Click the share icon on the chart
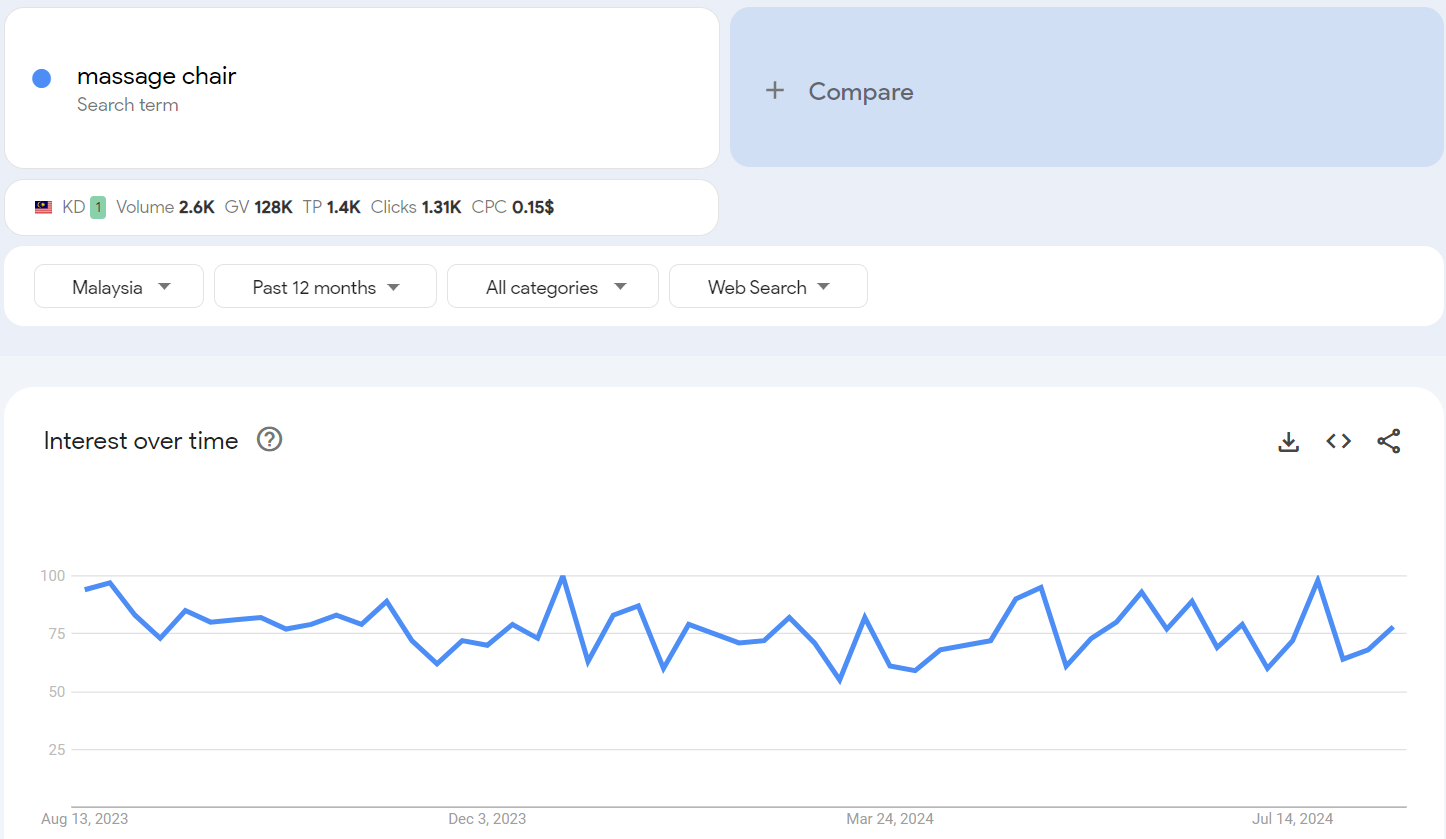 tap(1388, 441)
